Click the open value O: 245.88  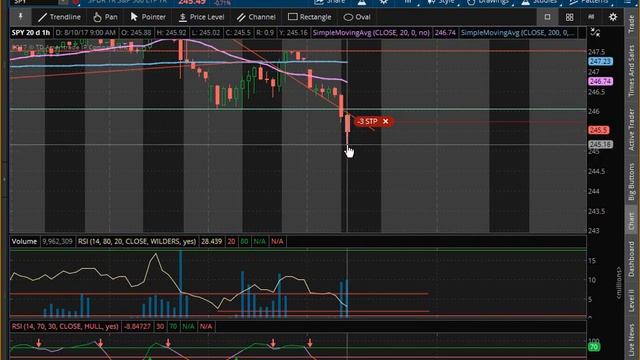[136, 32]
